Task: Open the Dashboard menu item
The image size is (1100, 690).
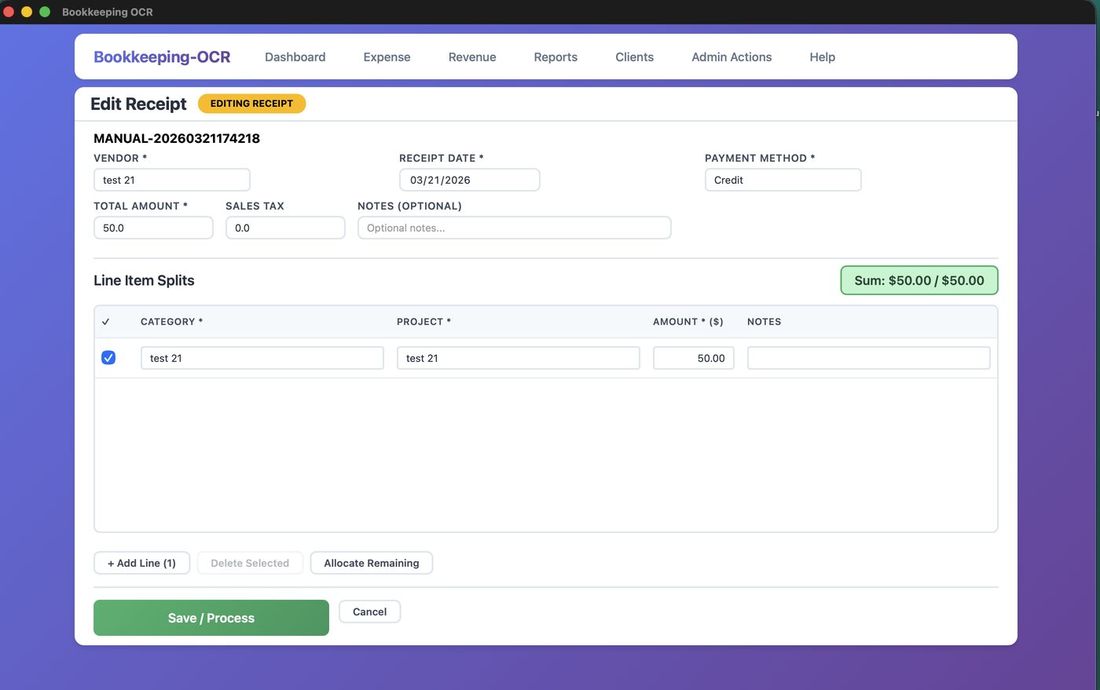Action: coord(295,57)
